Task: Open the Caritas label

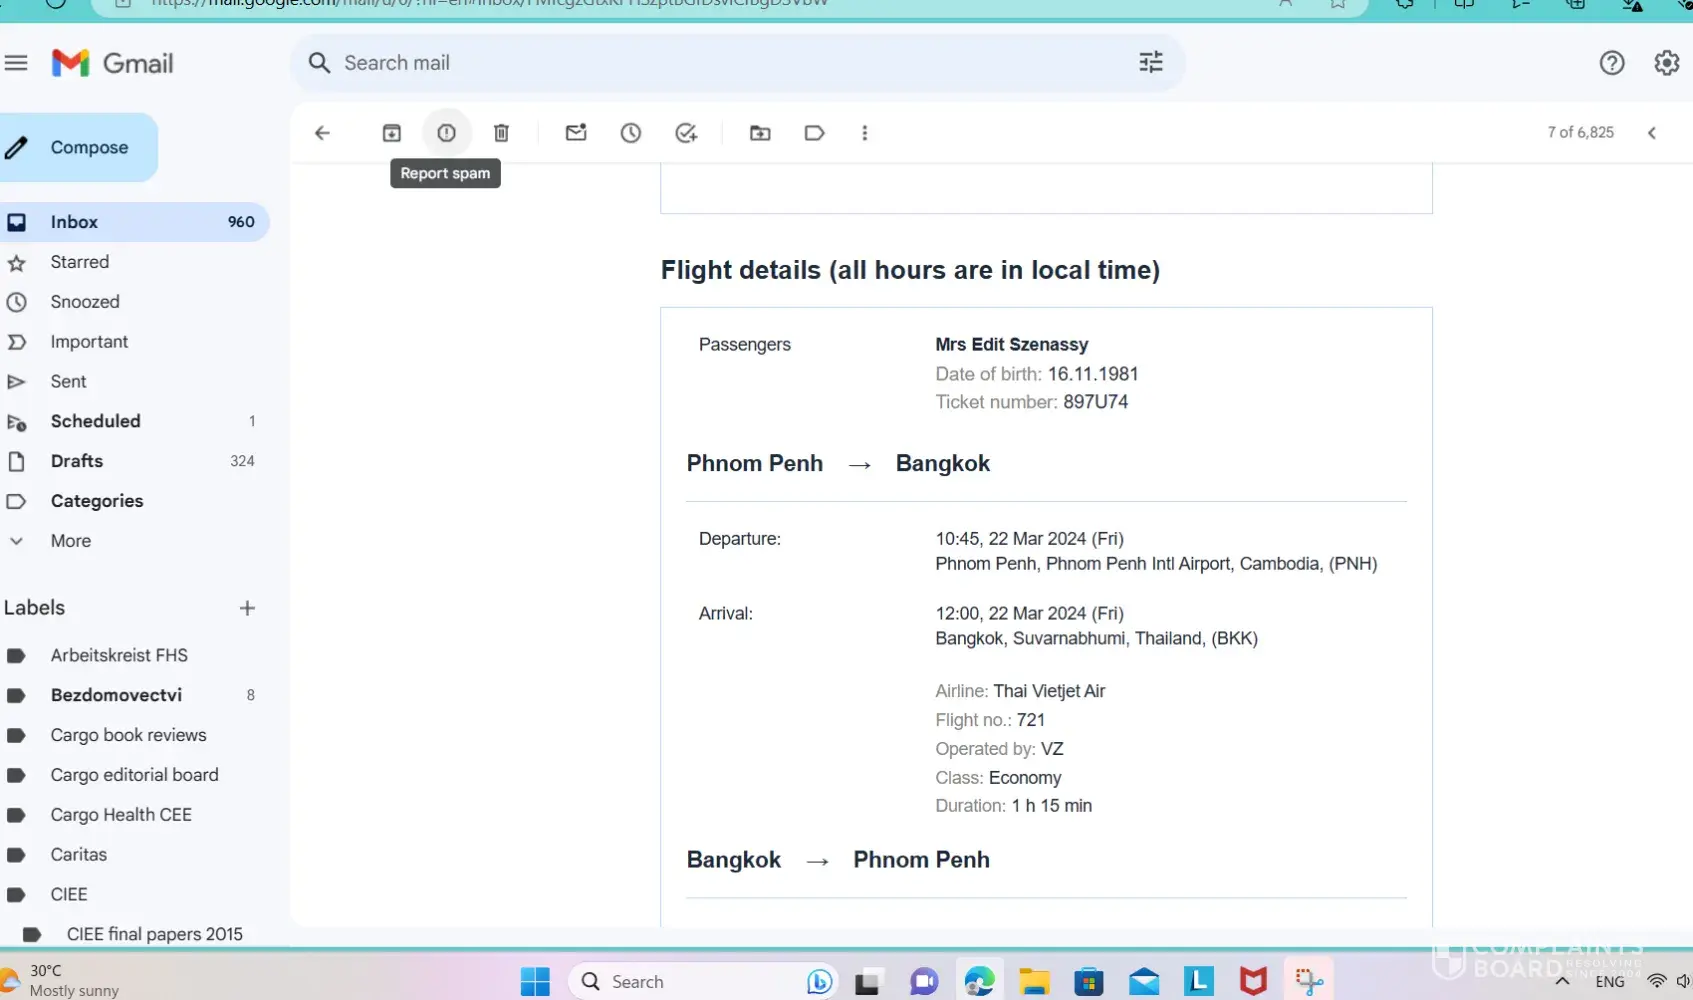Action: pos(133,855)
